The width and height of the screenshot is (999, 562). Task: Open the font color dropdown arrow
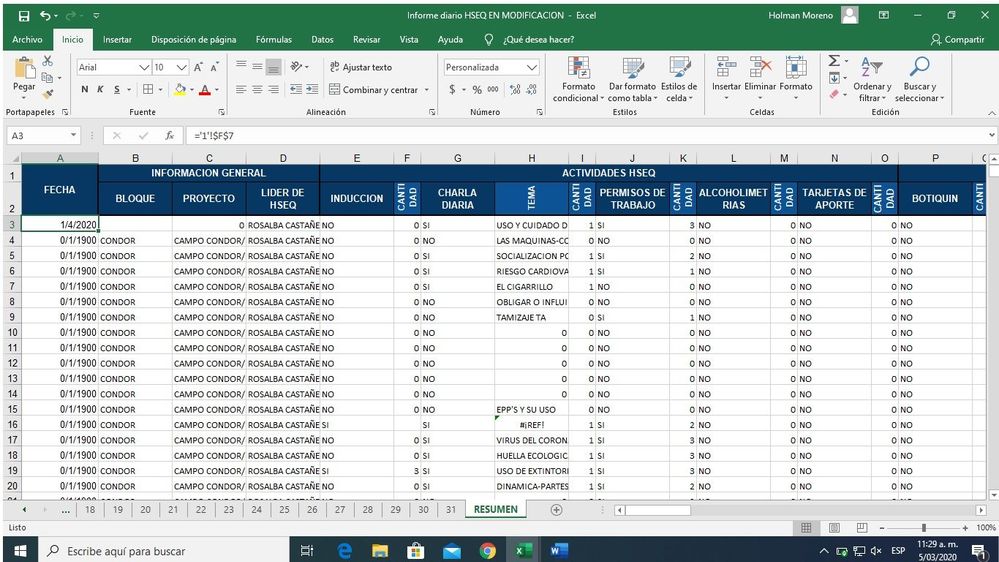[x=217, y=90]
